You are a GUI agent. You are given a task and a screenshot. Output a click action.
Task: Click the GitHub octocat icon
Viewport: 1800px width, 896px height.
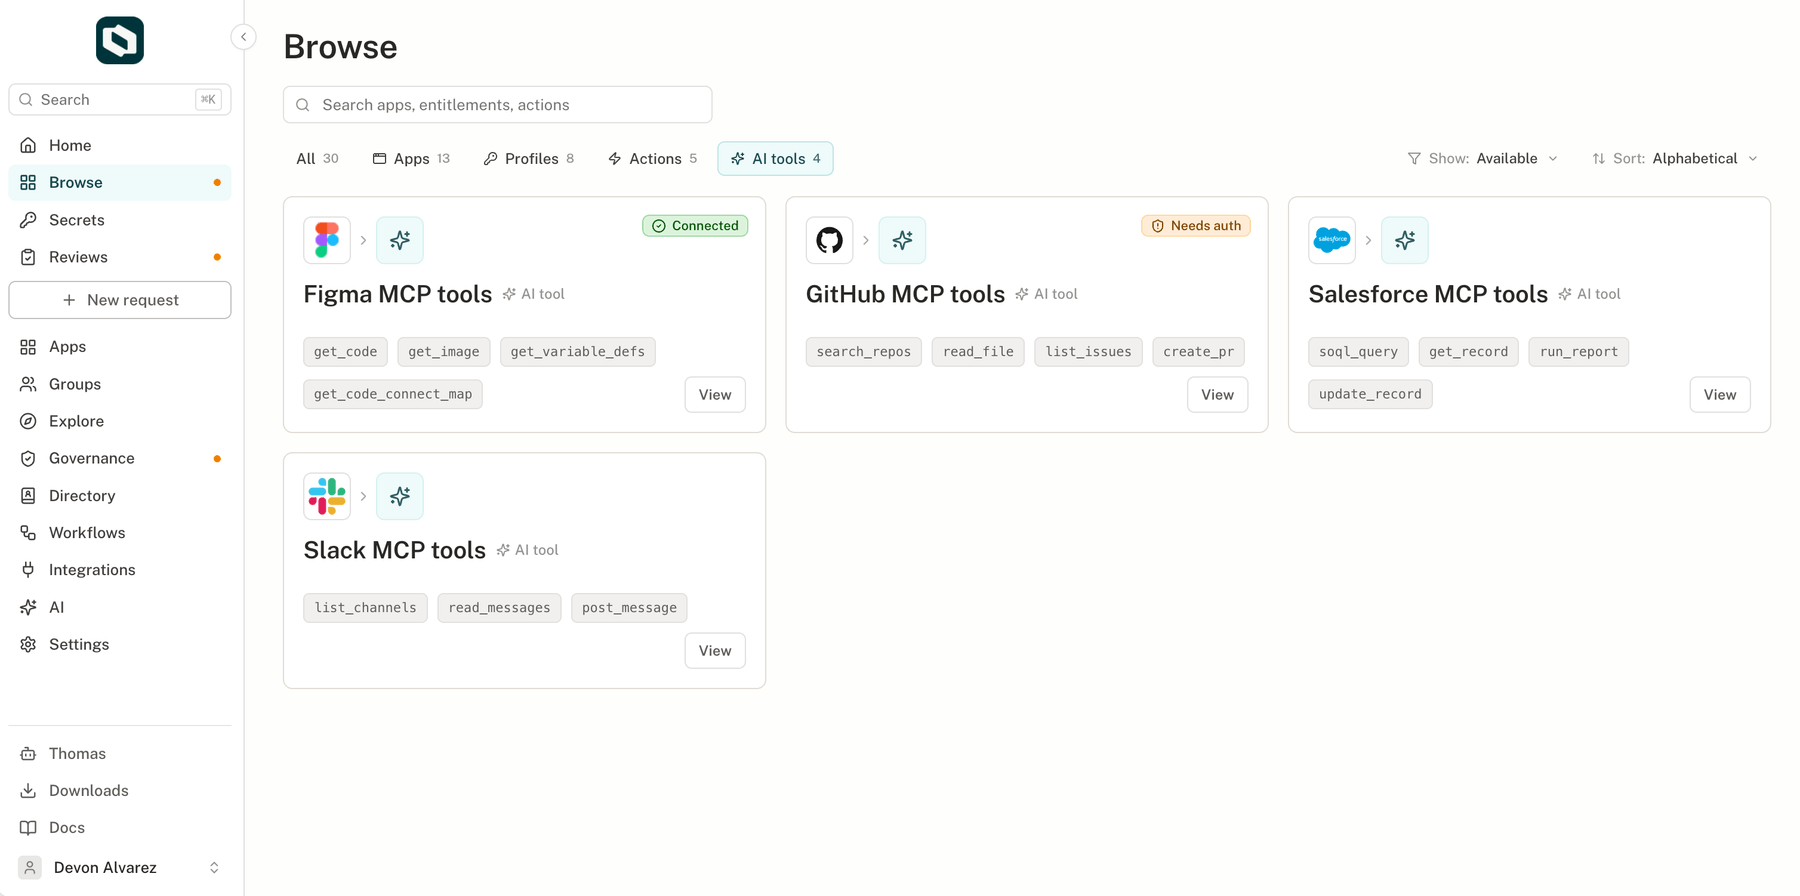(x=829, y=240)
